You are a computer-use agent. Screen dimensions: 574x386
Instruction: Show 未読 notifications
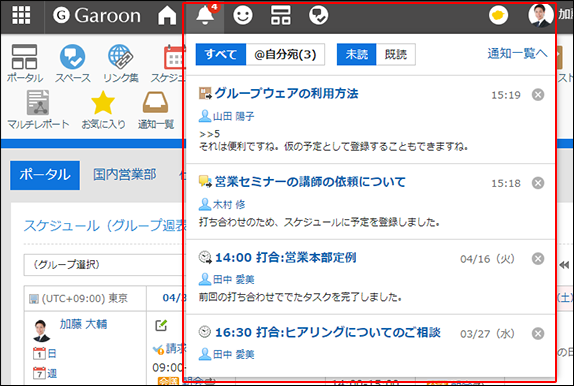coord(357,54)
